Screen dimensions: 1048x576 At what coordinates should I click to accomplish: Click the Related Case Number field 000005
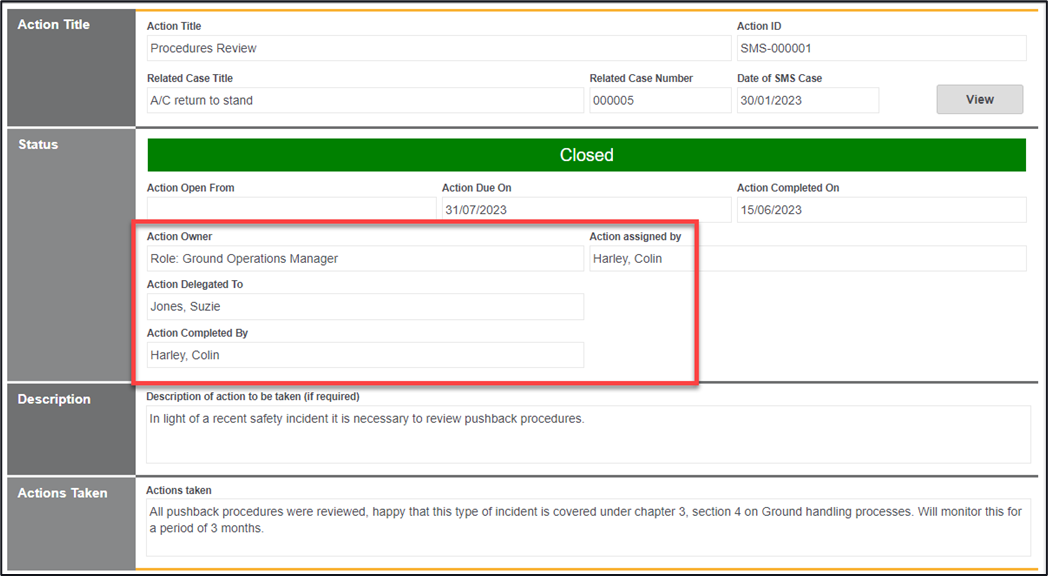(x=659, y=100)
